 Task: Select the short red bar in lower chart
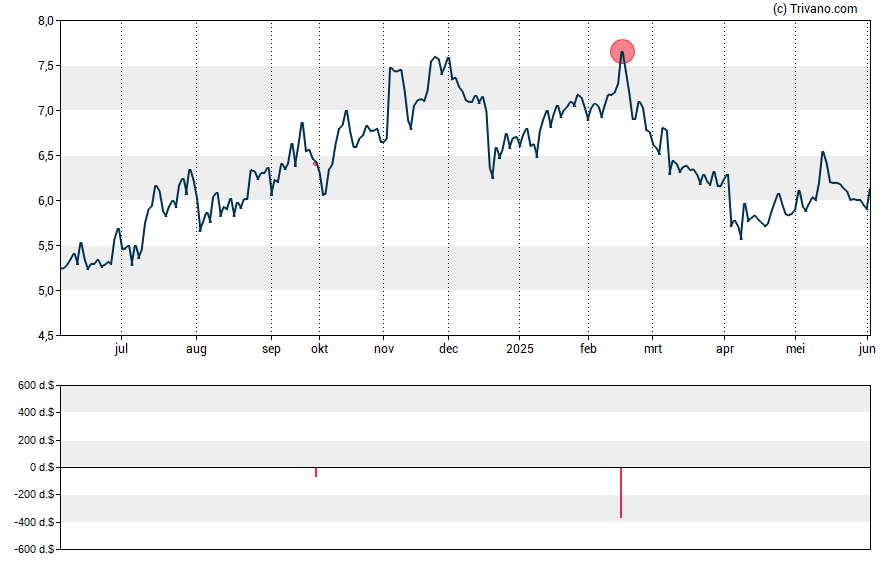(x=315, y=472)
